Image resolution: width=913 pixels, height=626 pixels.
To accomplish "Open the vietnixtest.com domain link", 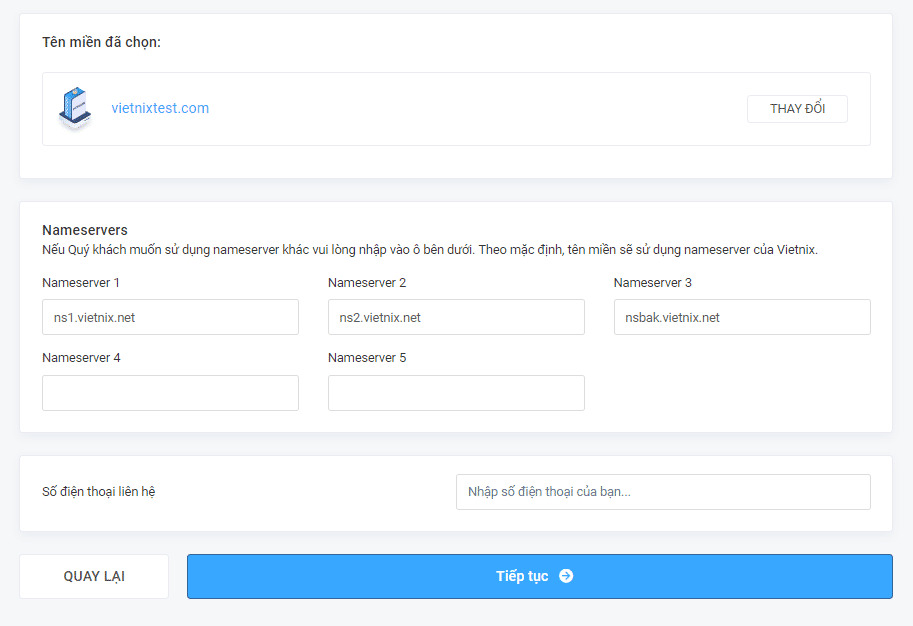I will [x=160, y=108].
